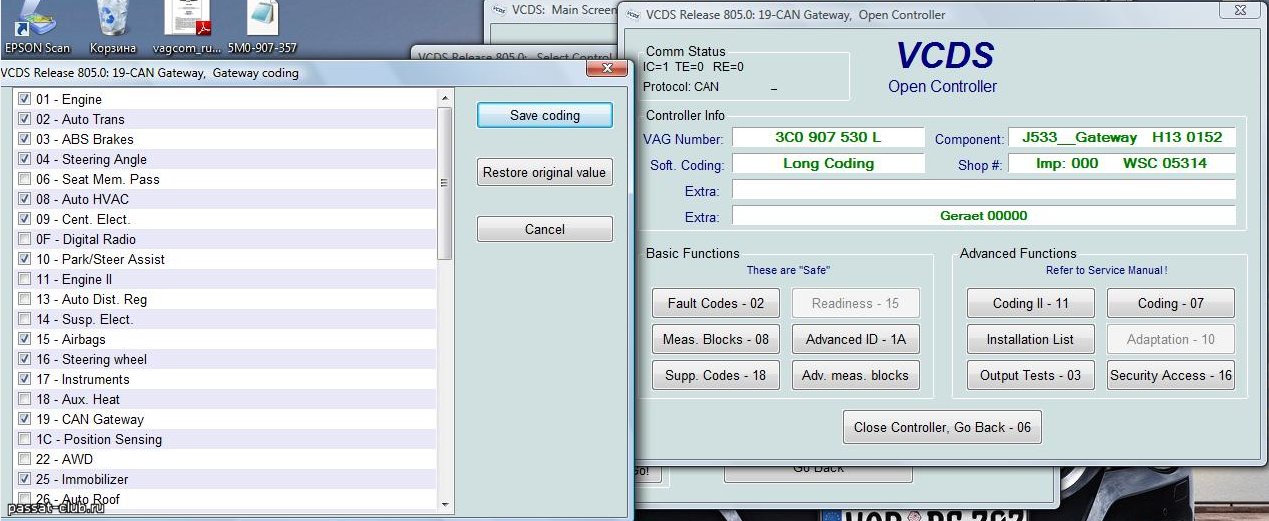Open Meas. Blocks - 08
1269x521 pixels.
click(715, 339)
